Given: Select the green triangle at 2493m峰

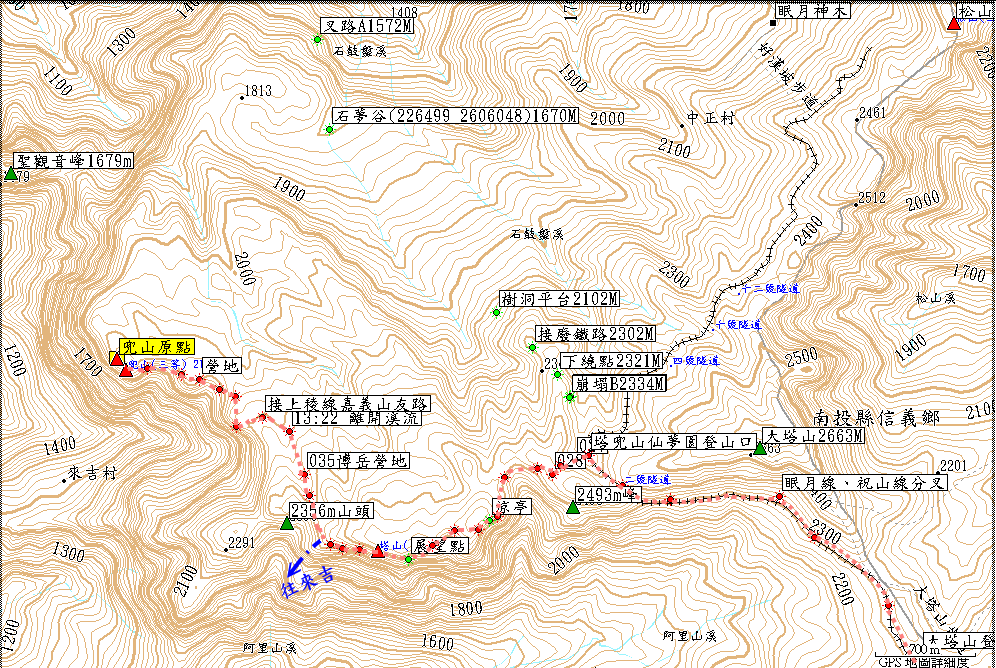Looking at the screenshot, I should point(573,507).
